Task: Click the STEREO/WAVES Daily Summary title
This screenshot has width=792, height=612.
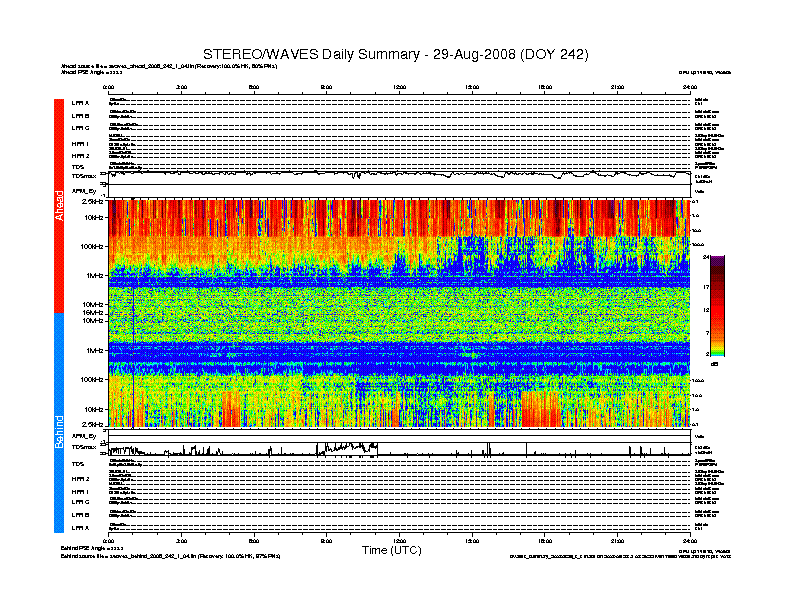Action: (395, 55)
